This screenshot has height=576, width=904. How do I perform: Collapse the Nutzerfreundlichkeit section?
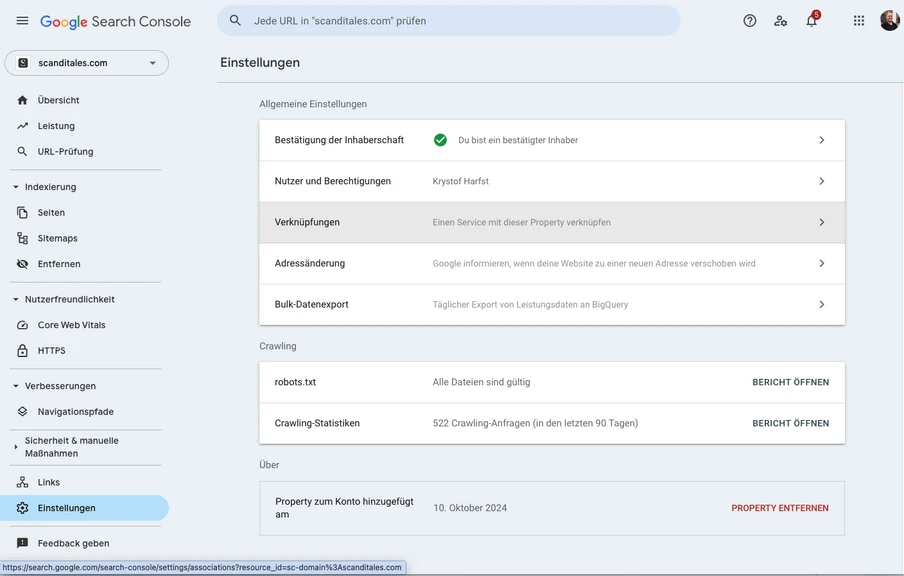pyautogui.click(x=16, y=299)
